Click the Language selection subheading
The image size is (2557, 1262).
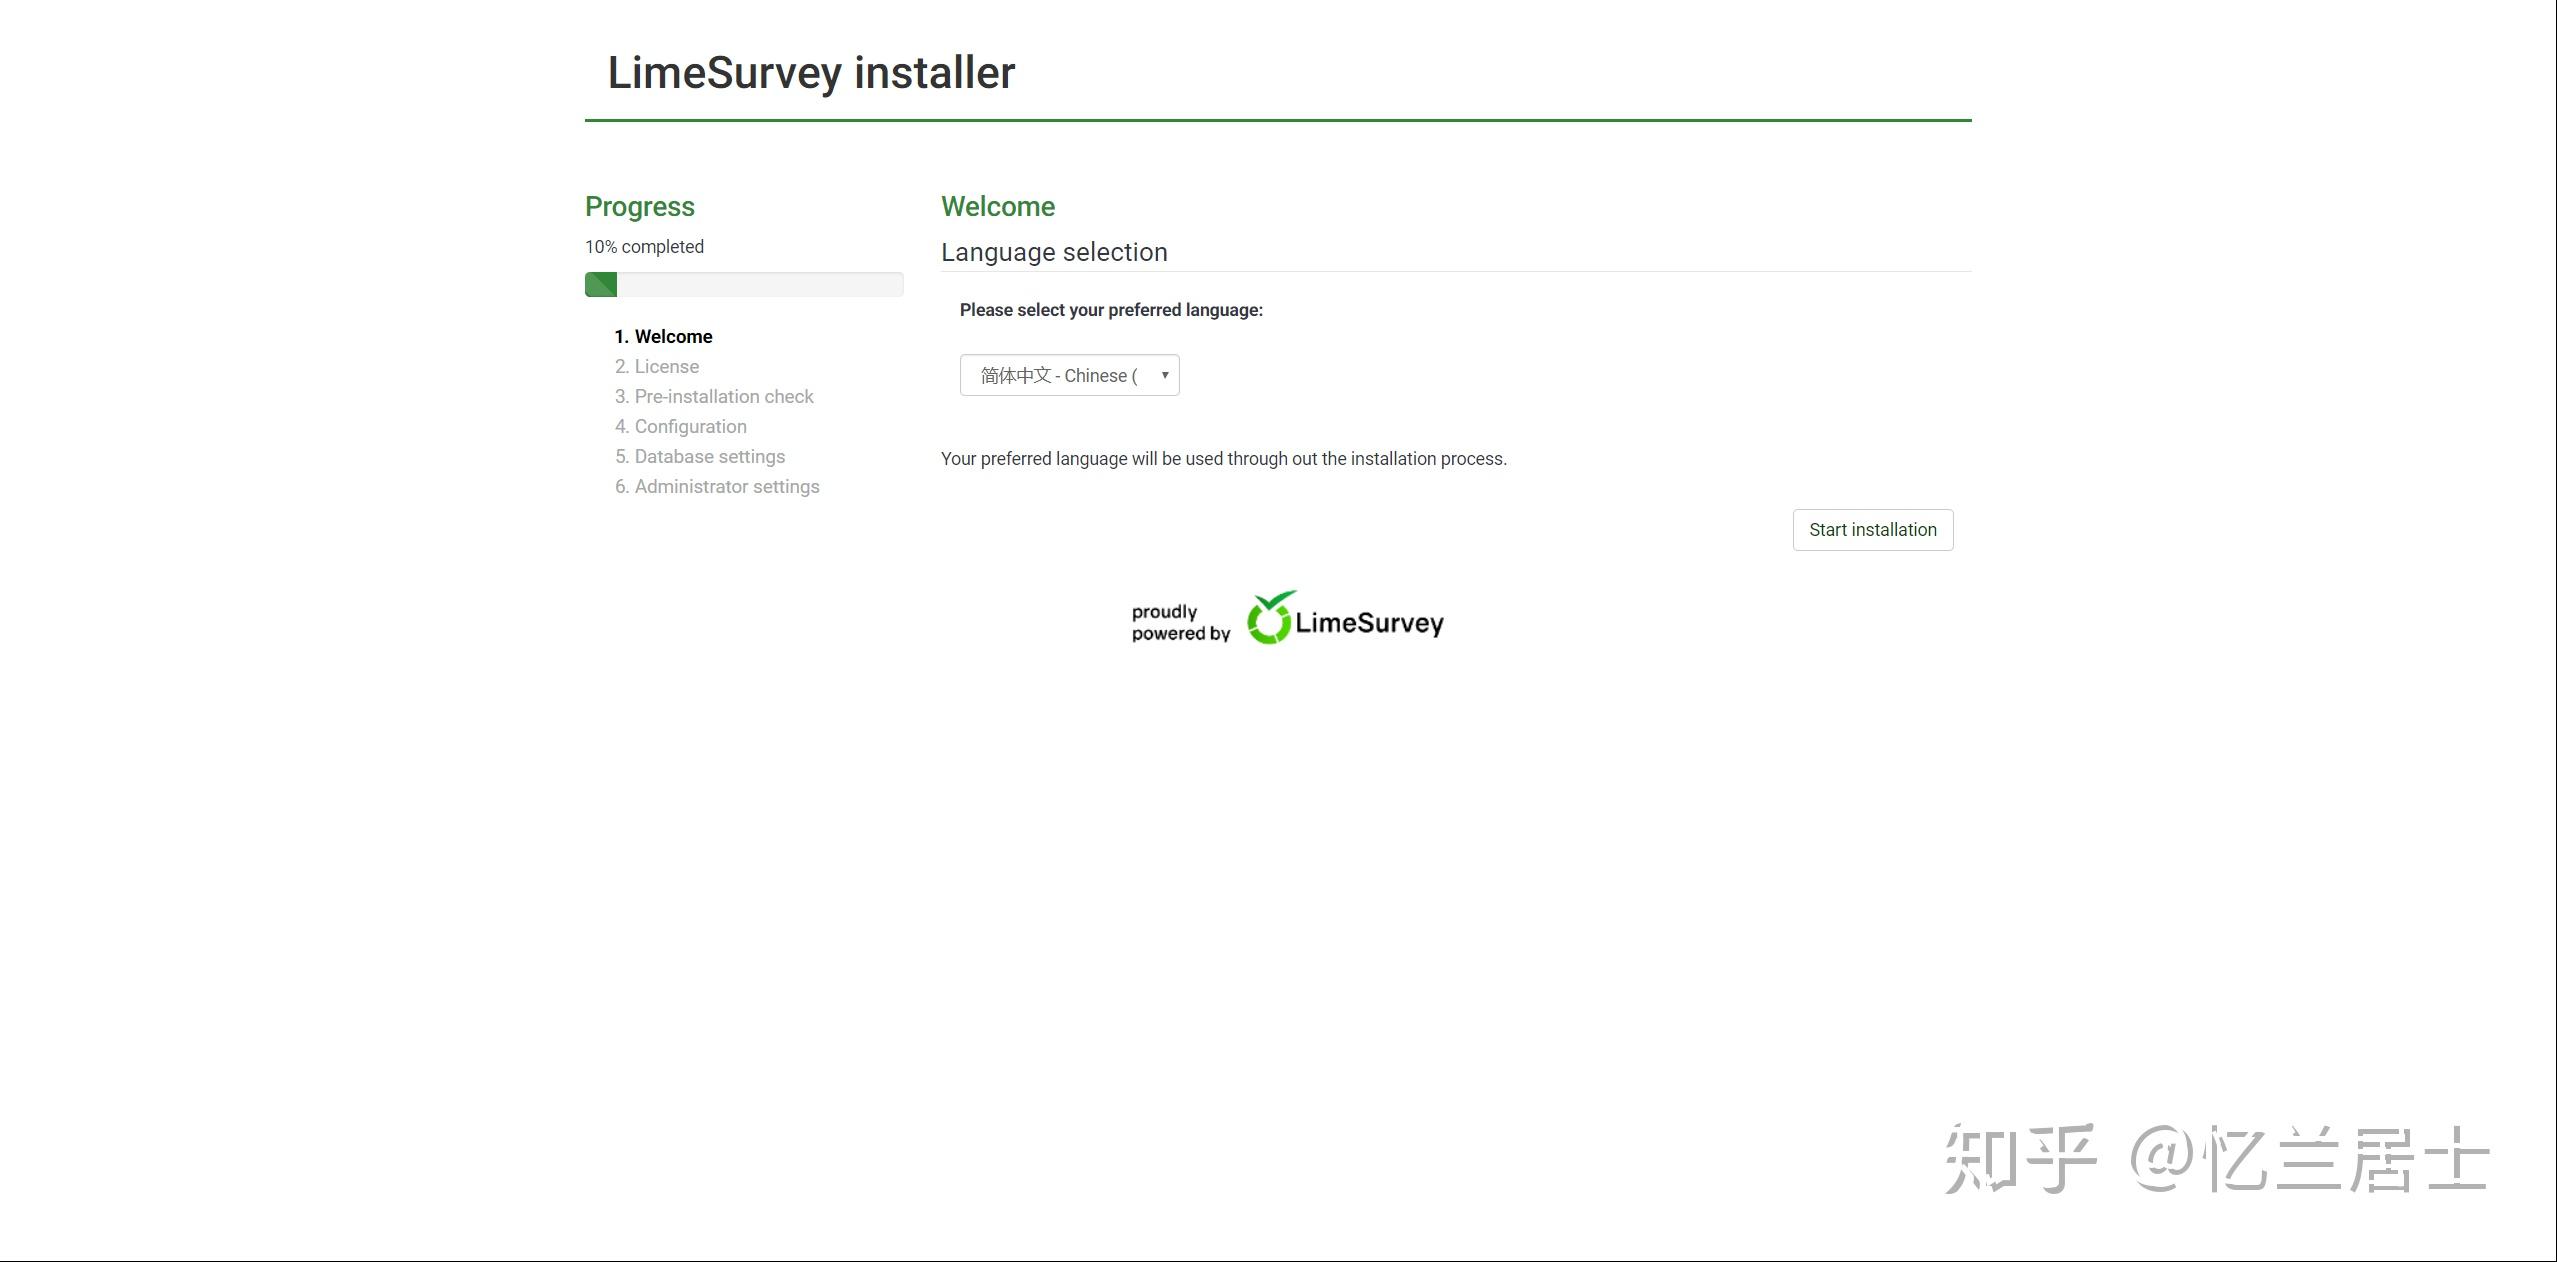tap(1053, 253)
